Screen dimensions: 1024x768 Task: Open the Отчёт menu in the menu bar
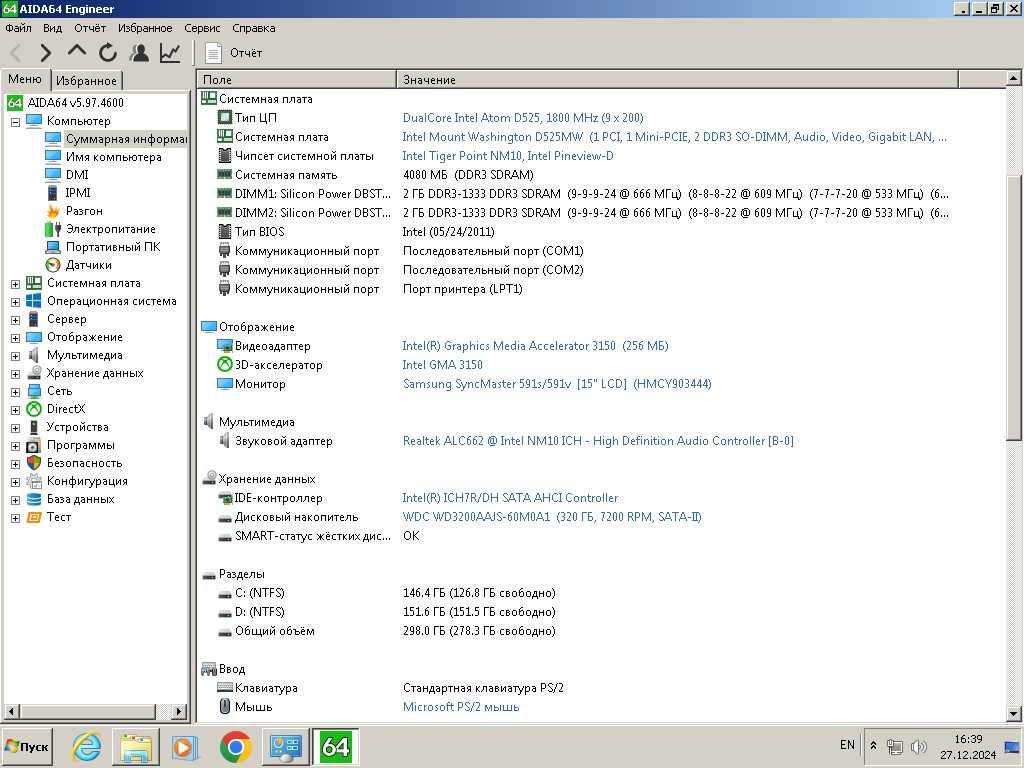tap(89, 28)
